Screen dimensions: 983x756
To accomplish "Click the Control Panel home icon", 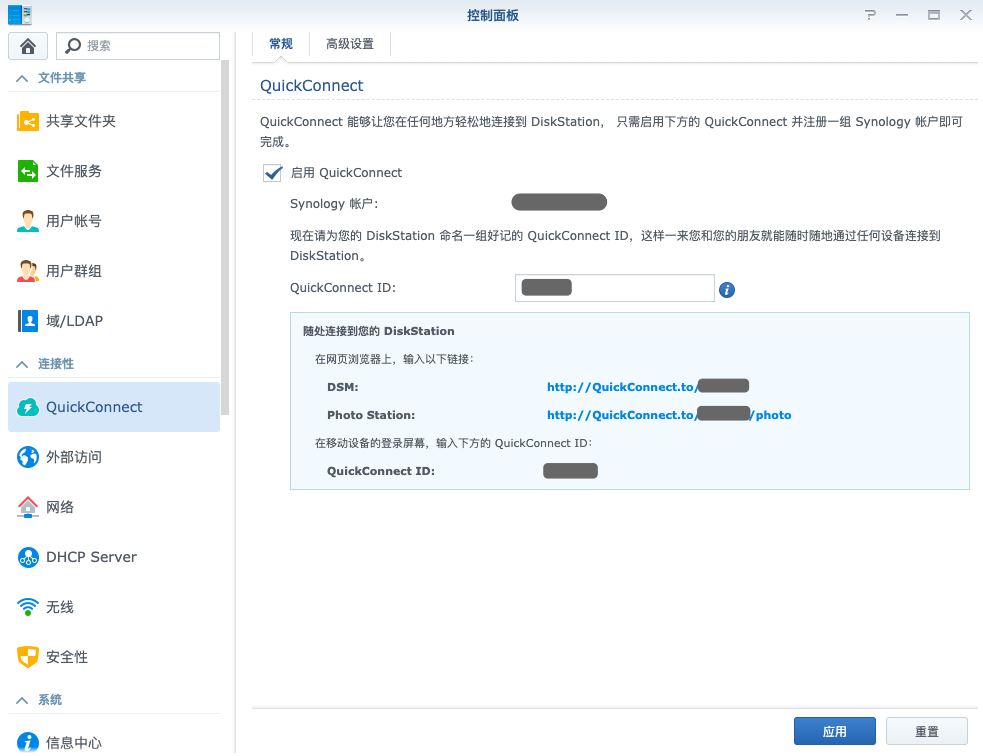I will [27, 46].
